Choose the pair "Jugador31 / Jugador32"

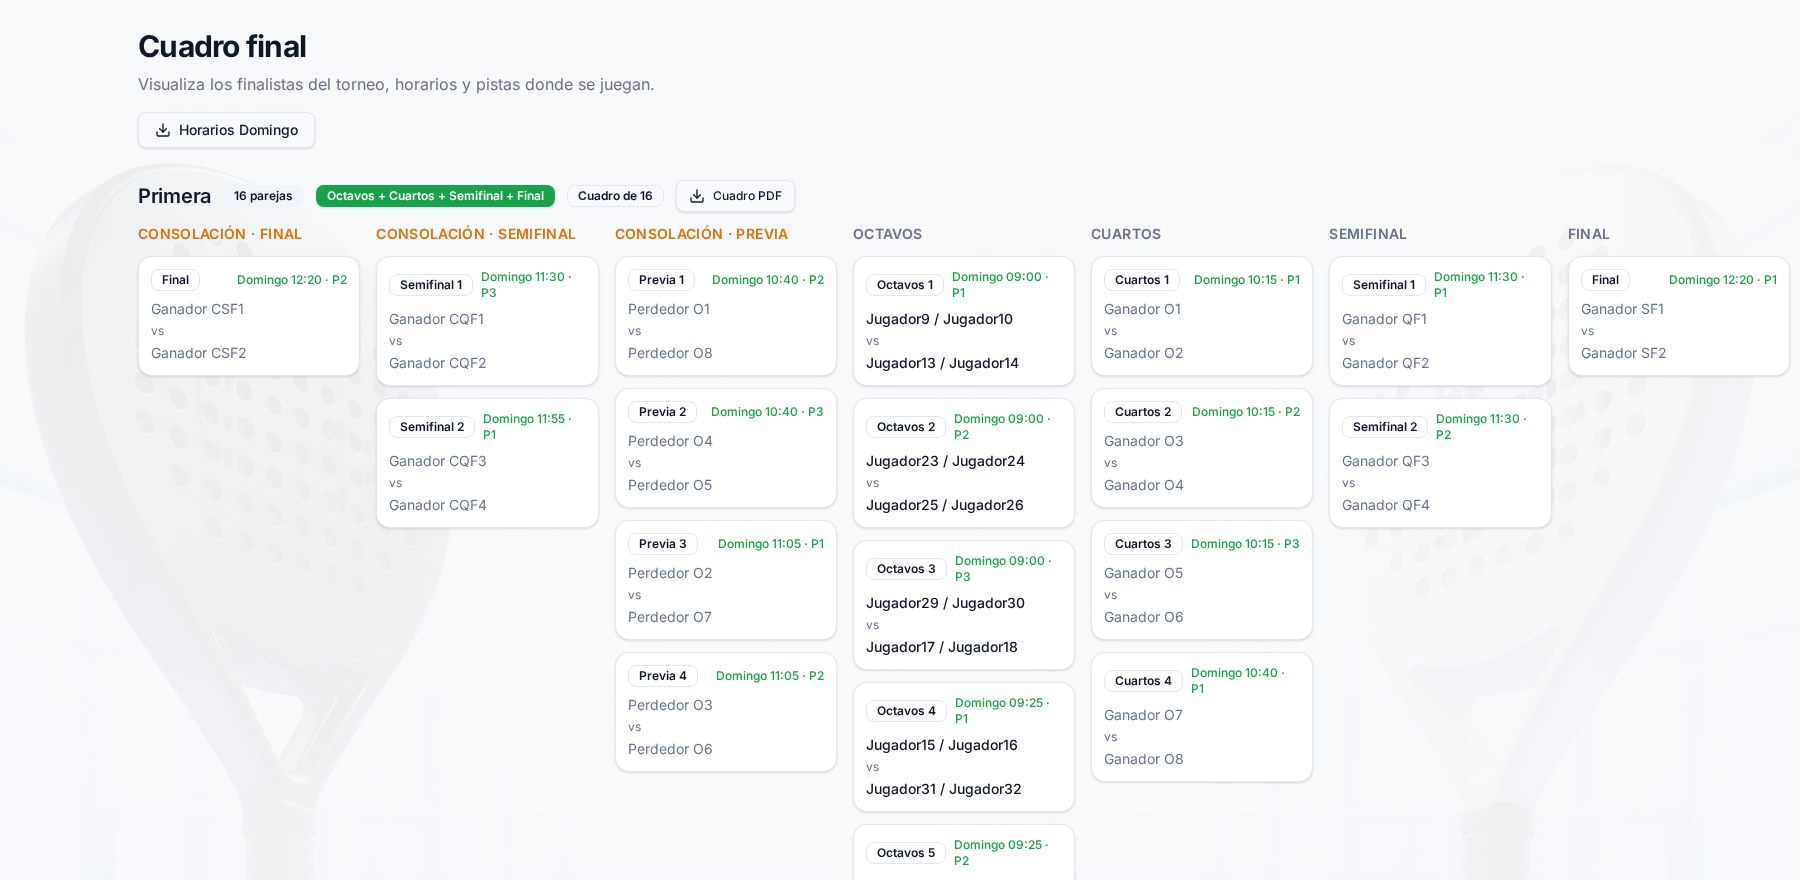point(944,789)
